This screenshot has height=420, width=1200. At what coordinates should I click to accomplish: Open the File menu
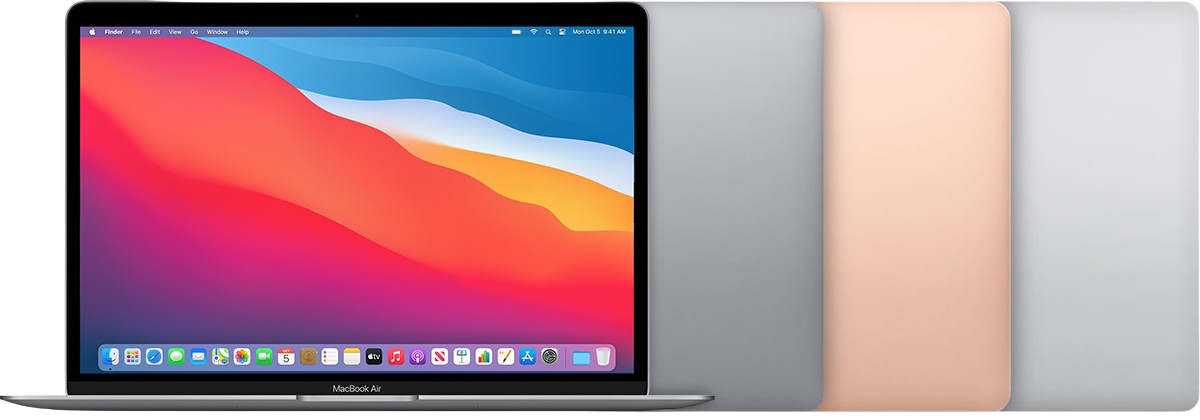click(x=136, y=32)
